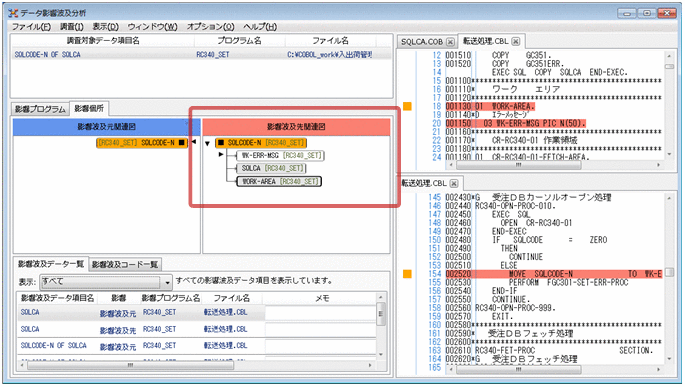
Task: Open the 表示(D) menu
Action: coord(105,27)
